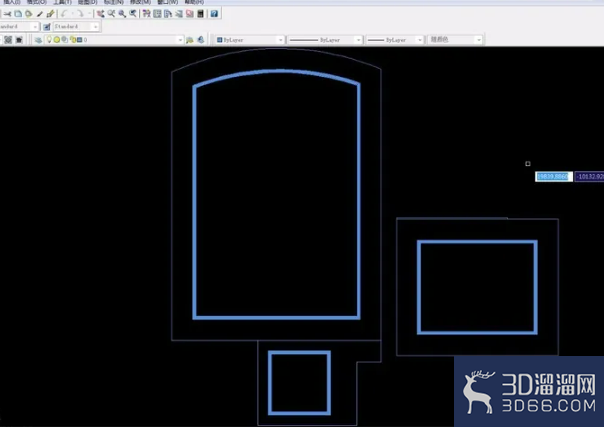Click the Redo arrow icon
Image resolution: width=604 pixels, height=427 pixels.
[80, 14]
